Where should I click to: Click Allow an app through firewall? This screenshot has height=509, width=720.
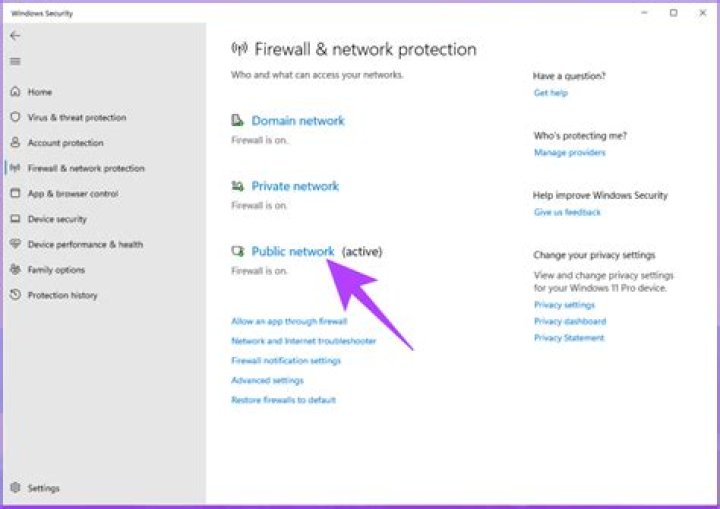pyautogui.click(x=289, y=322)
